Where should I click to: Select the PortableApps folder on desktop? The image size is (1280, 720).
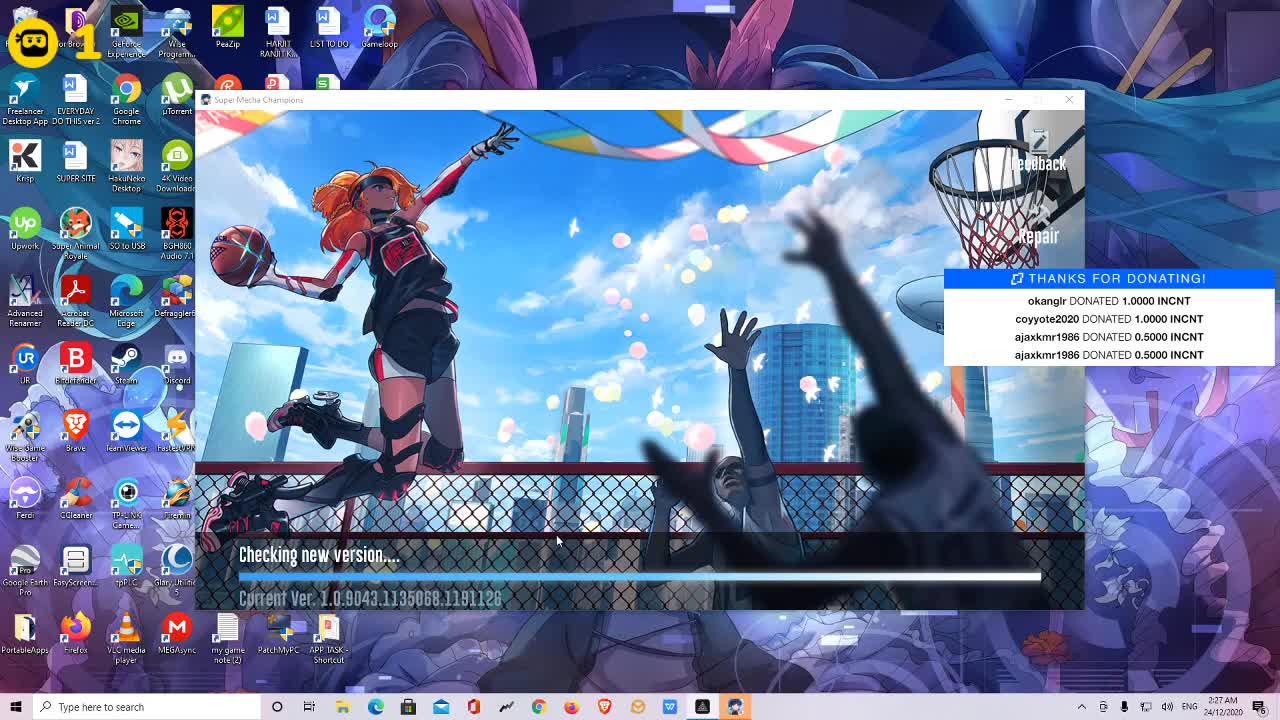(25, 633)
